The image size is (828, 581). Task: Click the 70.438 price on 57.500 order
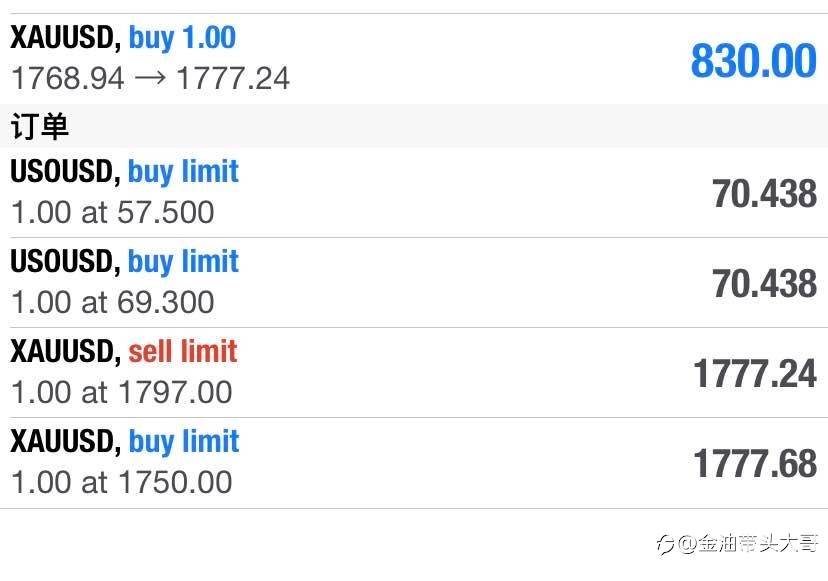click(765, 193)
